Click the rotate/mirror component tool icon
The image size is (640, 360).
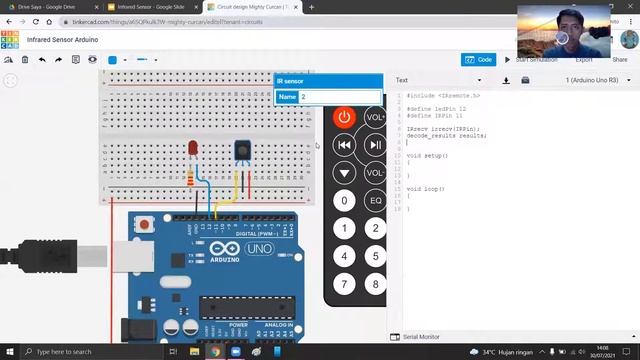8,60
